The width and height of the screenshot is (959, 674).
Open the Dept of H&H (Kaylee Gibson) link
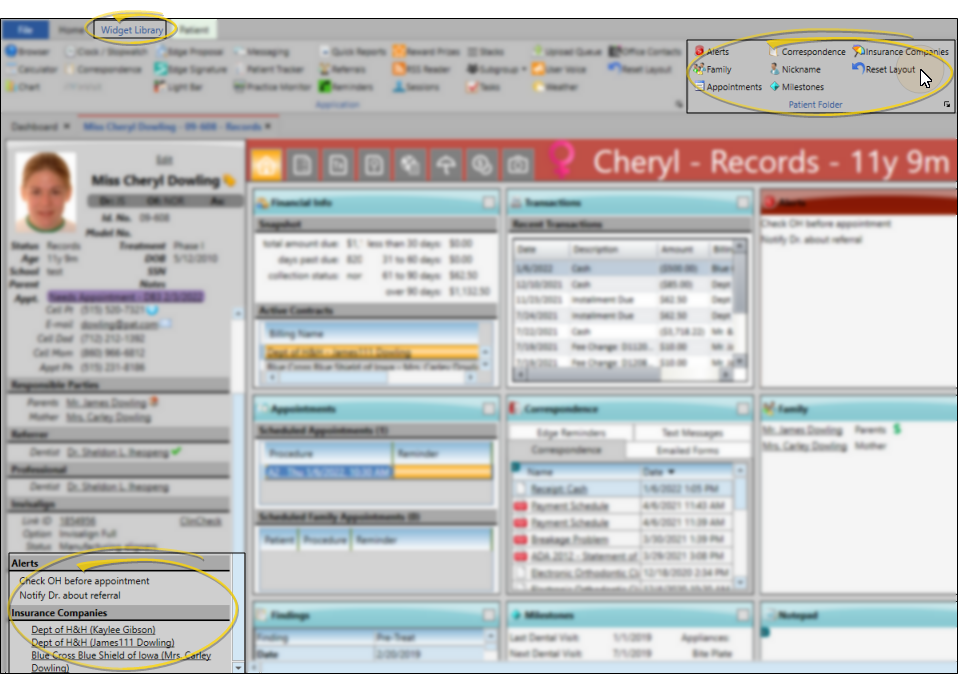(93, 630)
